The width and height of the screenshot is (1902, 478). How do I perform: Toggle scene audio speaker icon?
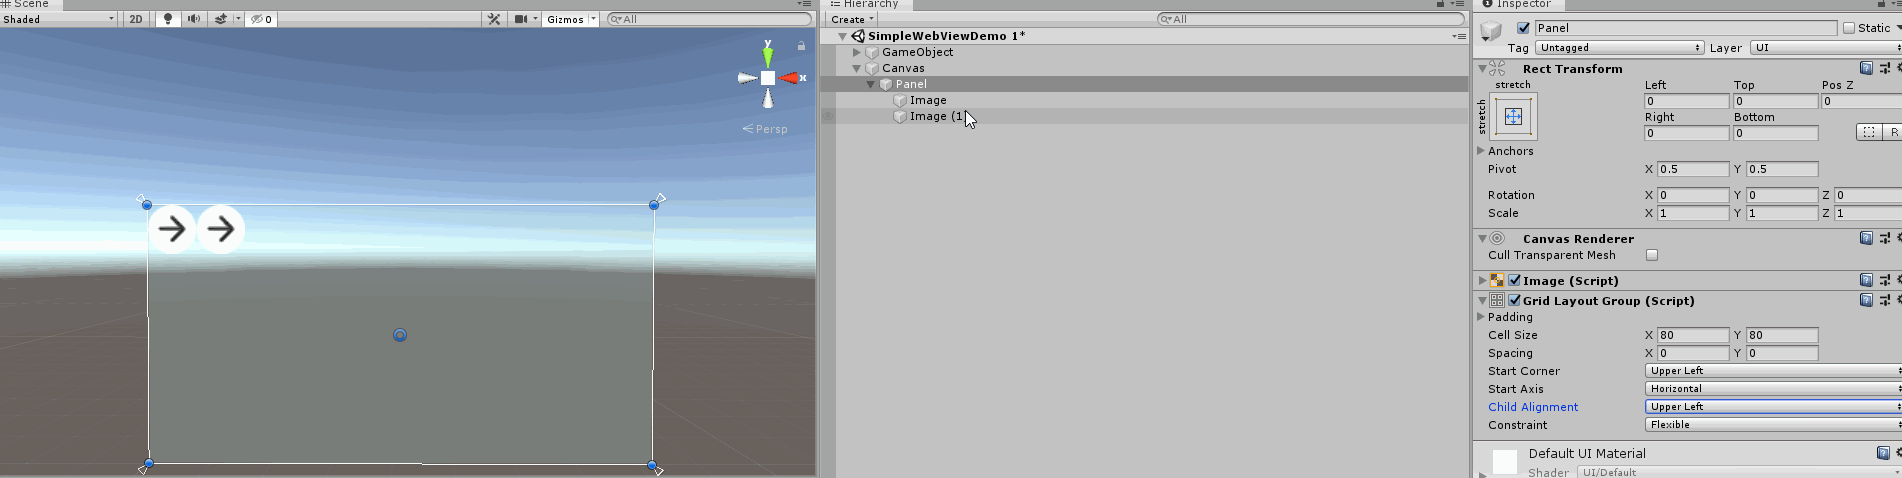(193, 19)
